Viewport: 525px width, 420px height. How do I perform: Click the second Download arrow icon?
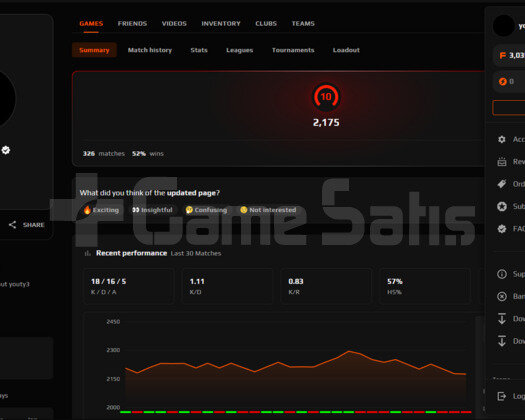coord(502,341)
